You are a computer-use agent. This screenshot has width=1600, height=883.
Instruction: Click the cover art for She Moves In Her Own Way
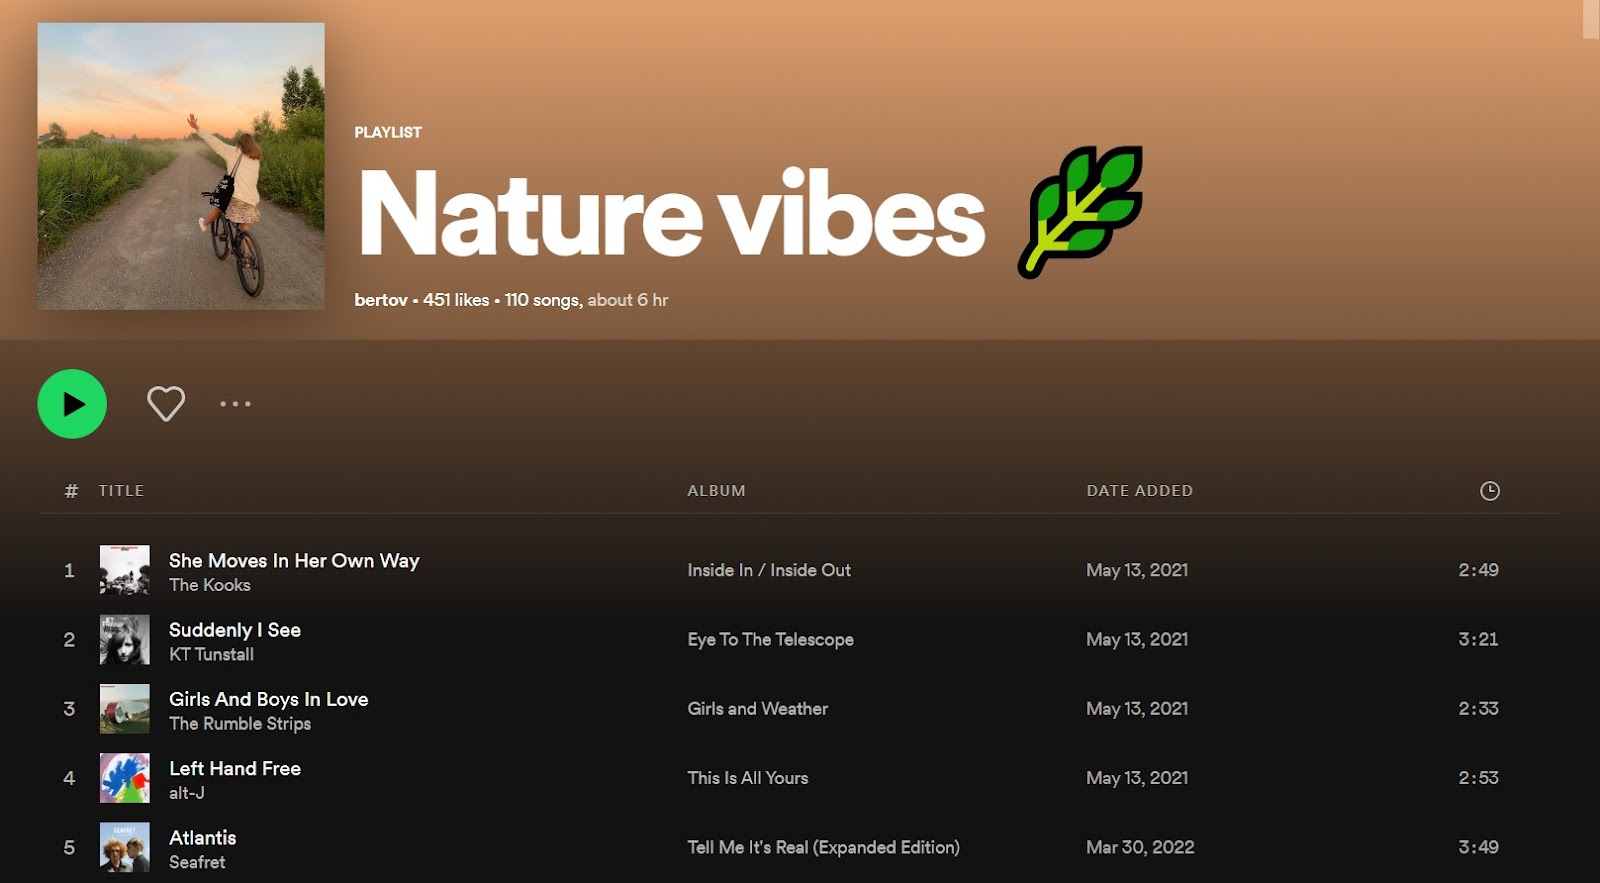[125, 570]
